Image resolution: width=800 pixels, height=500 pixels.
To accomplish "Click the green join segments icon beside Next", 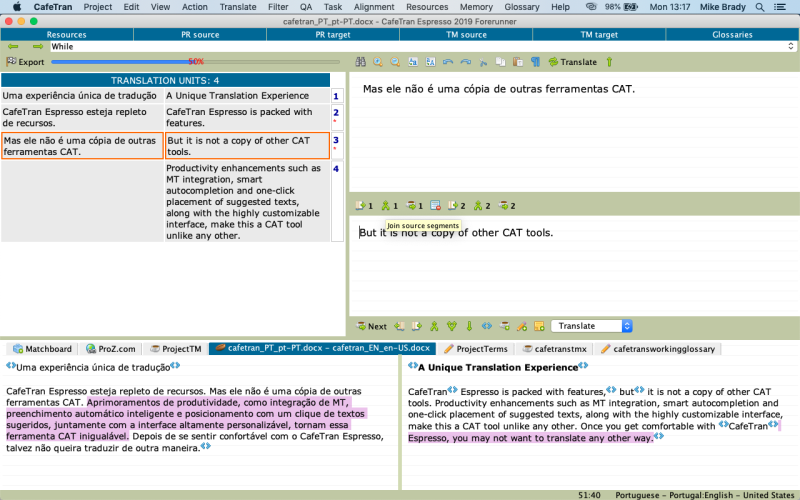I will [434, 326].
